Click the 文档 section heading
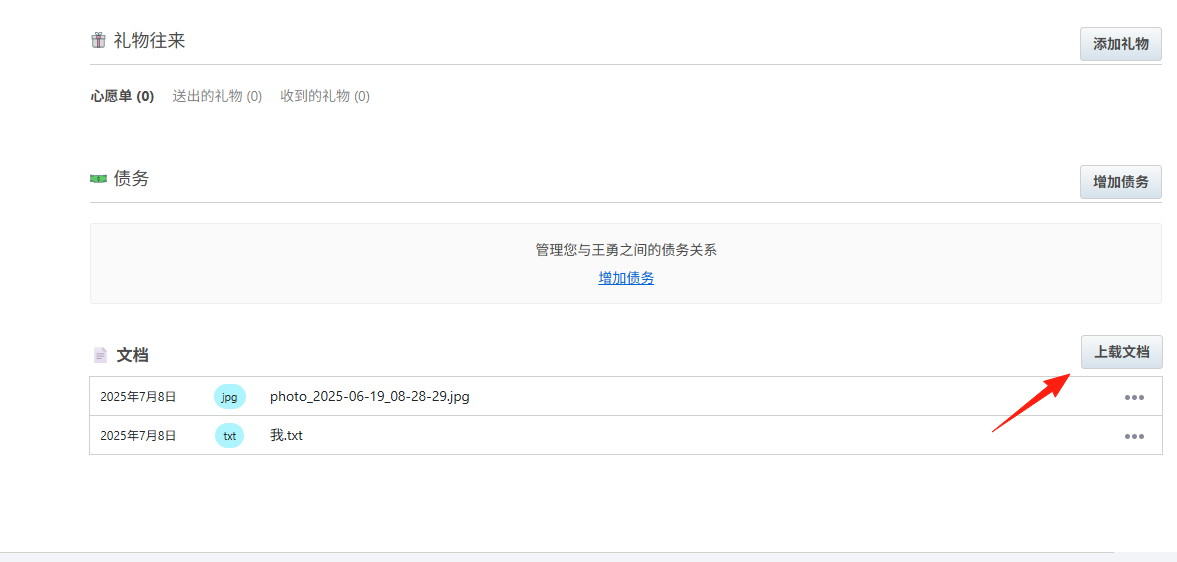 (132, 355)
